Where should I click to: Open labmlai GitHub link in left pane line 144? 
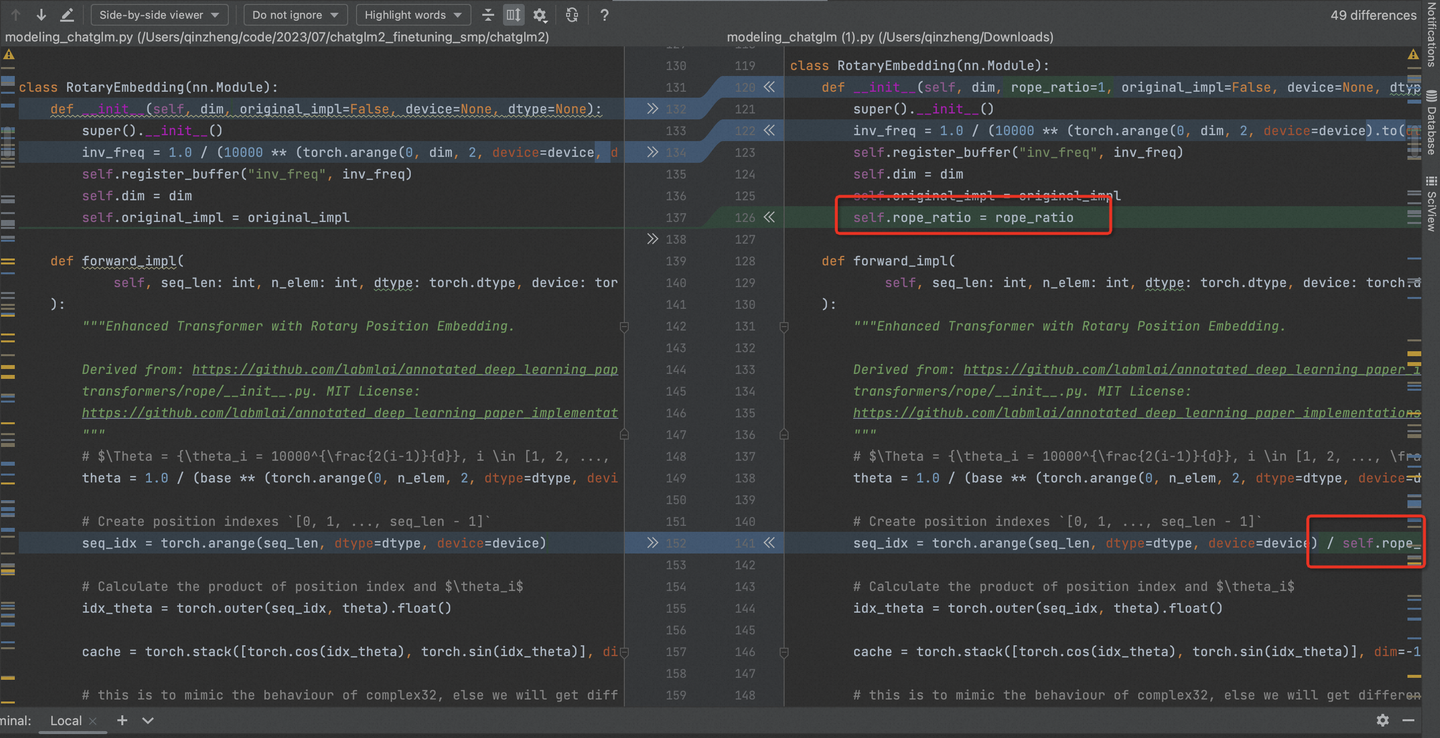tap(405, 370)
